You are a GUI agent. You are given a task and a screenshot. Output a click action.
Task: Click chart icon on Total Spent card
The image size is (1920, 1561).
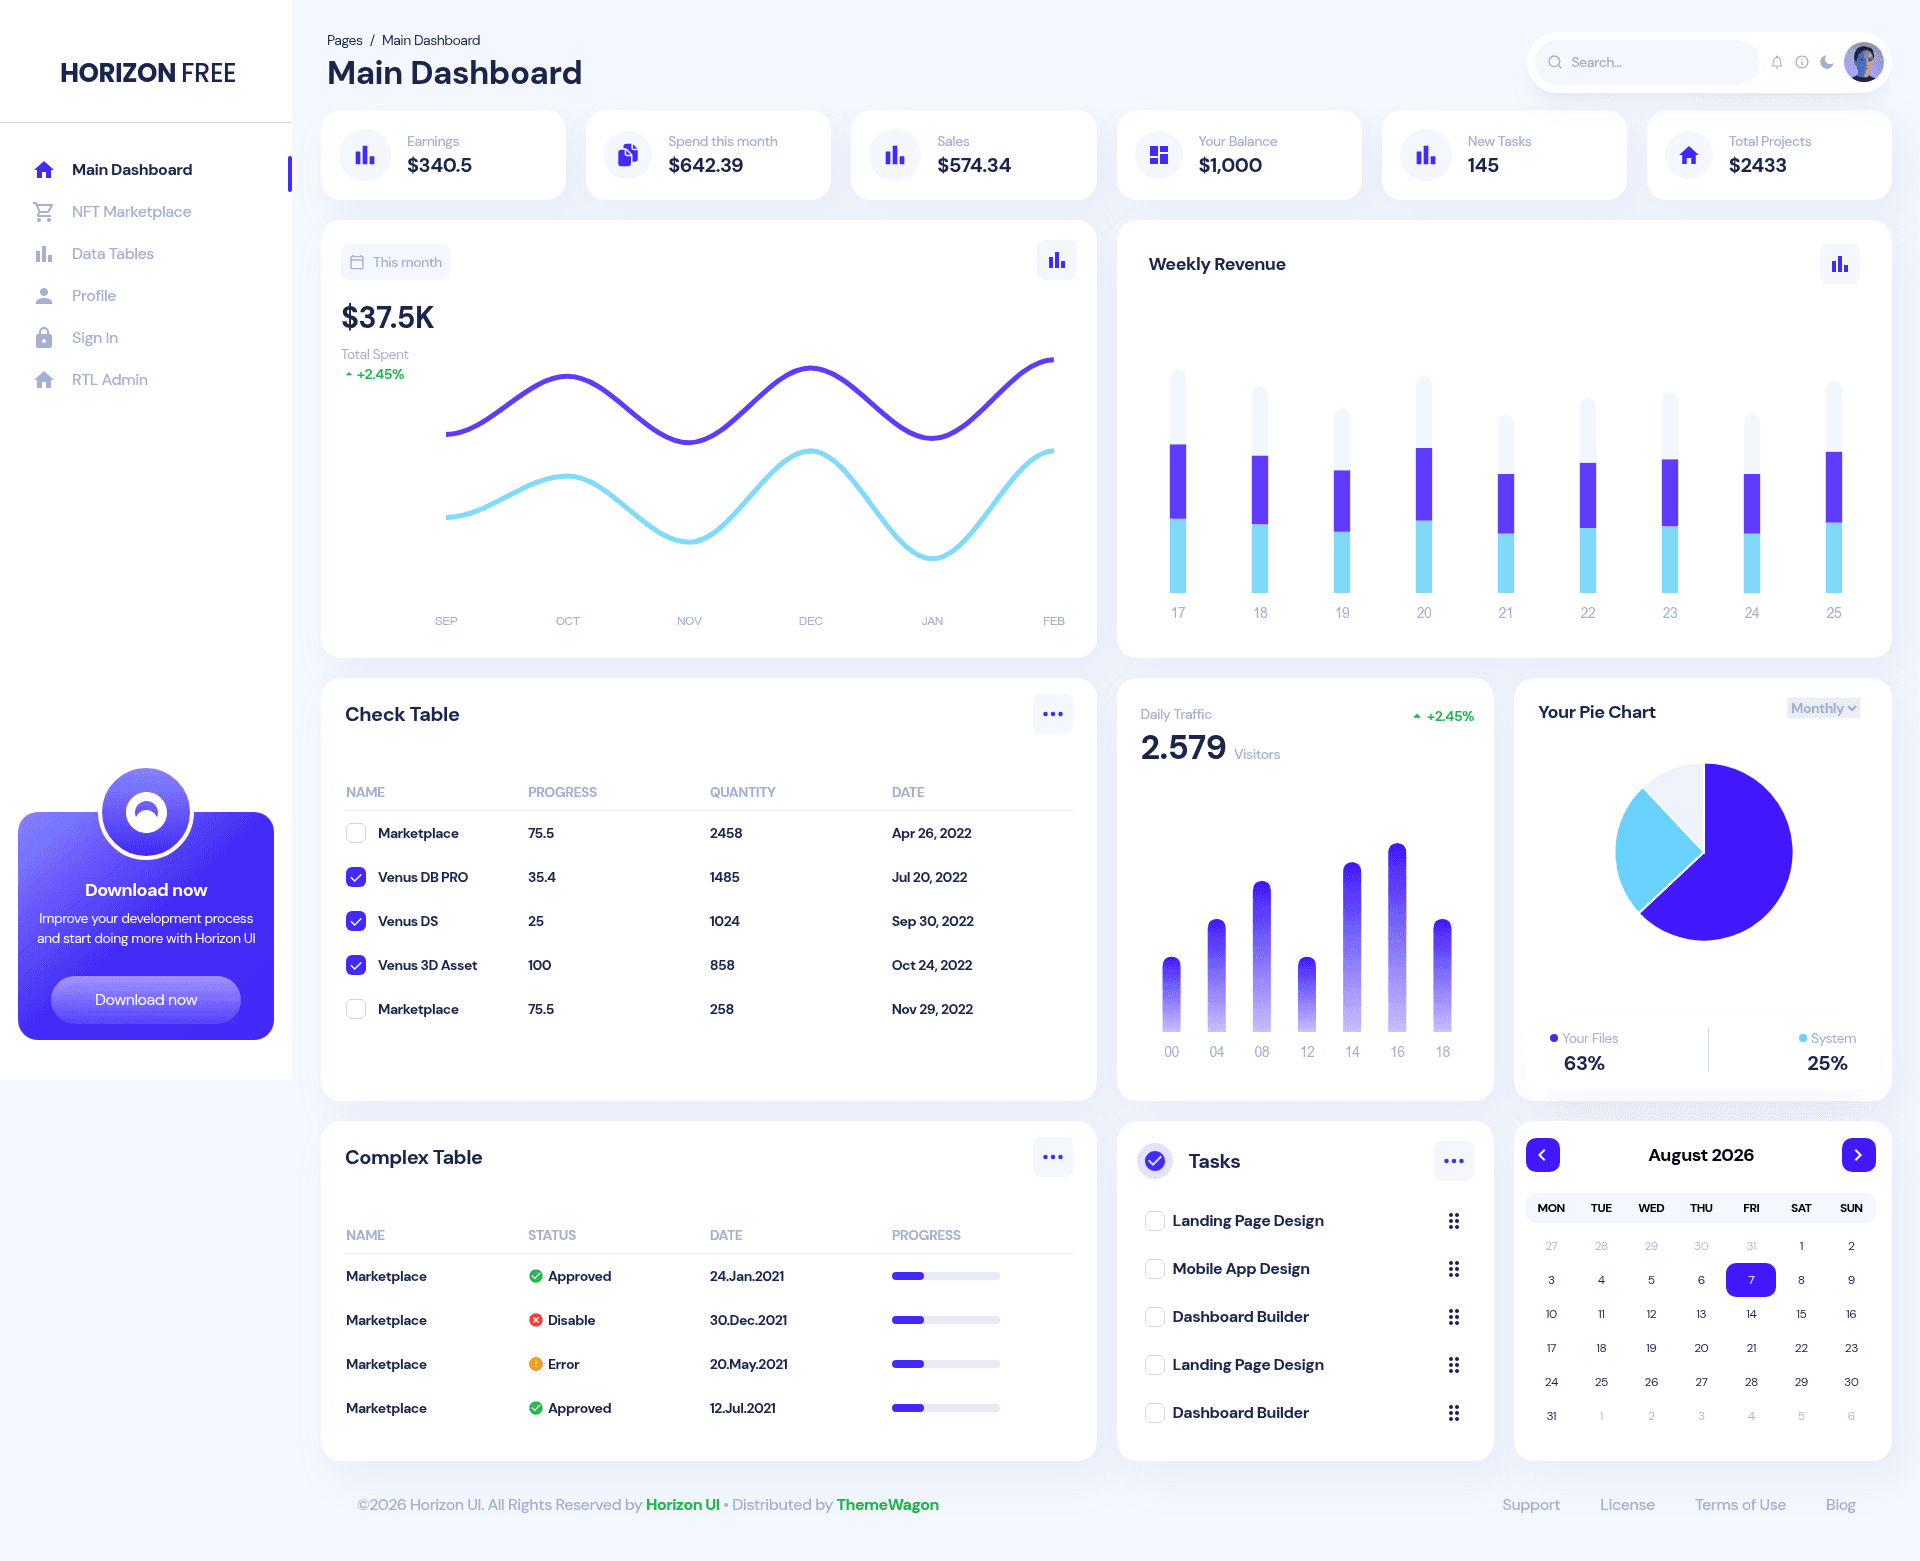coord(1057,260)
